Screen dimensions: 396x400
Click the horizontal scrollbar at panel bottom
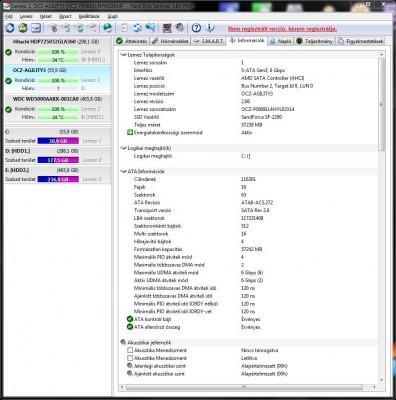coord(244,387)
